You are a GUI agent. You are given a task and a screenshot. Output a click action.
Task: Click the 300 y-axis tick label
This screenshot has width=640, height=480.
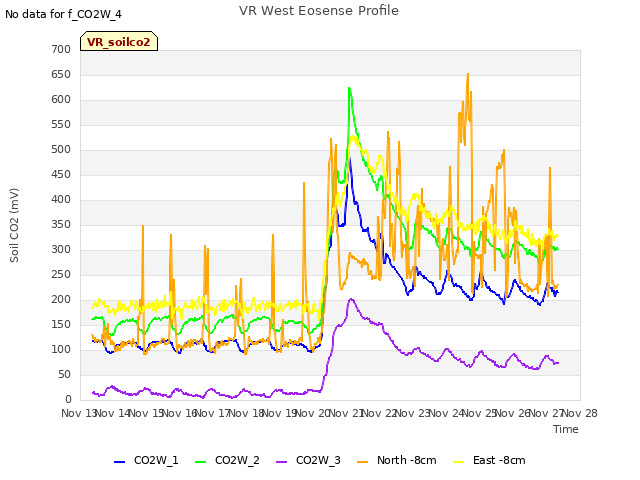point(61,249)
